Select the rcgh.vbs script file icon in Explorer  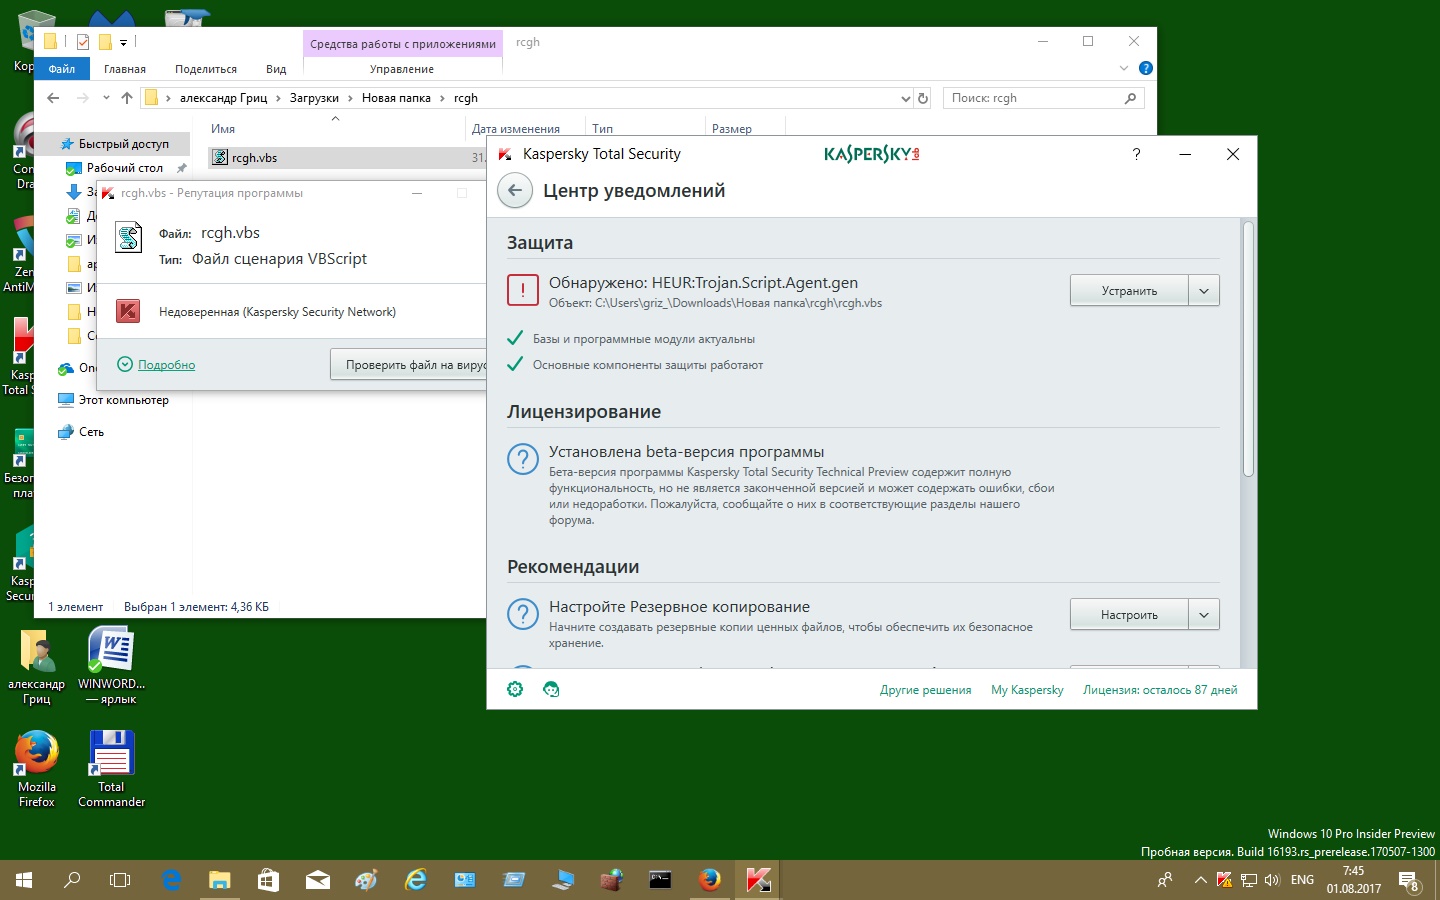click(x=220, y=157)
